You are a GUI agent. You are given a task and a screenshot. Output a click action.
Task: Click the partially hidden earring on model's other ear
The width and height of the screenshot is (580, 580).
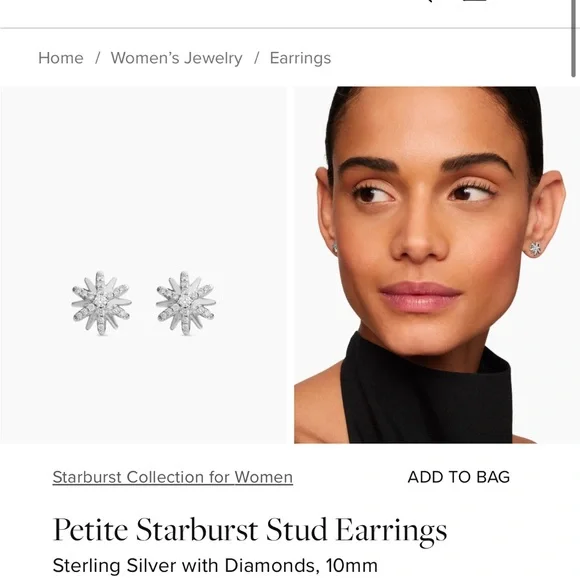(x=335, y=248)
